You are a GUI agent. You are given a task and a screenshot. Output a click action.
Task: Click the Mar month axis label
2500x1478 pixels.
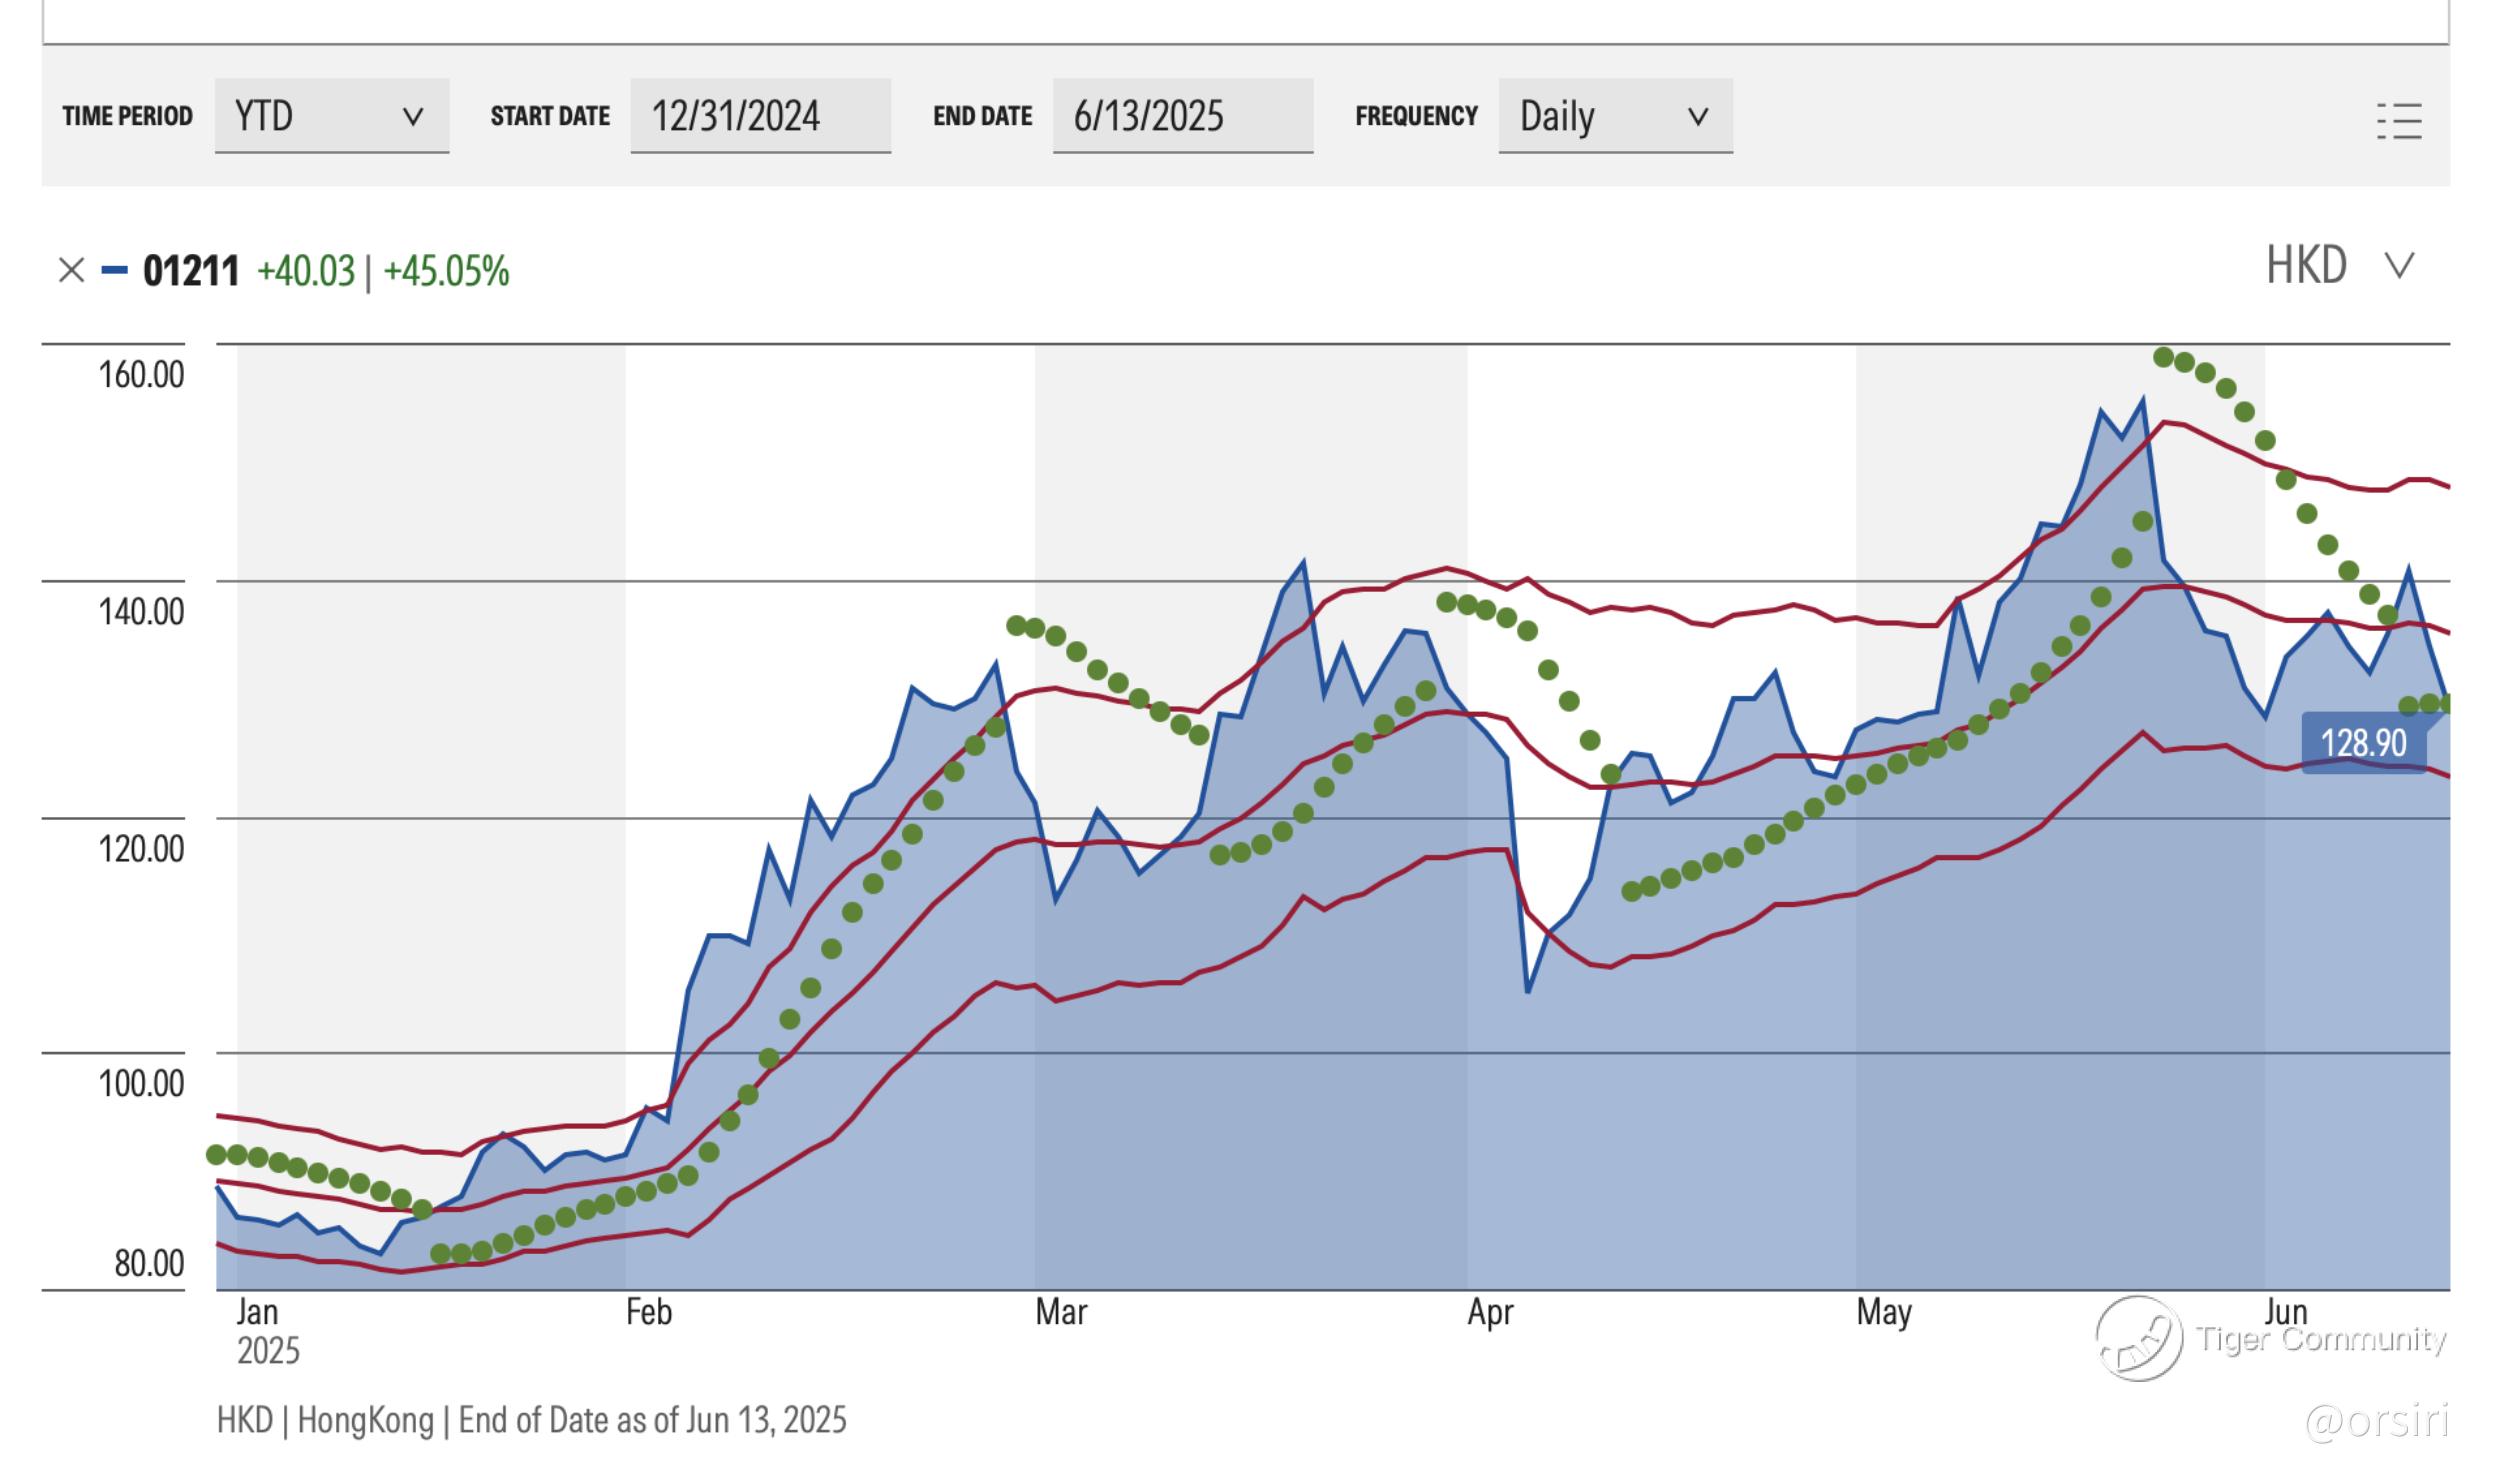[1060, 1312]
